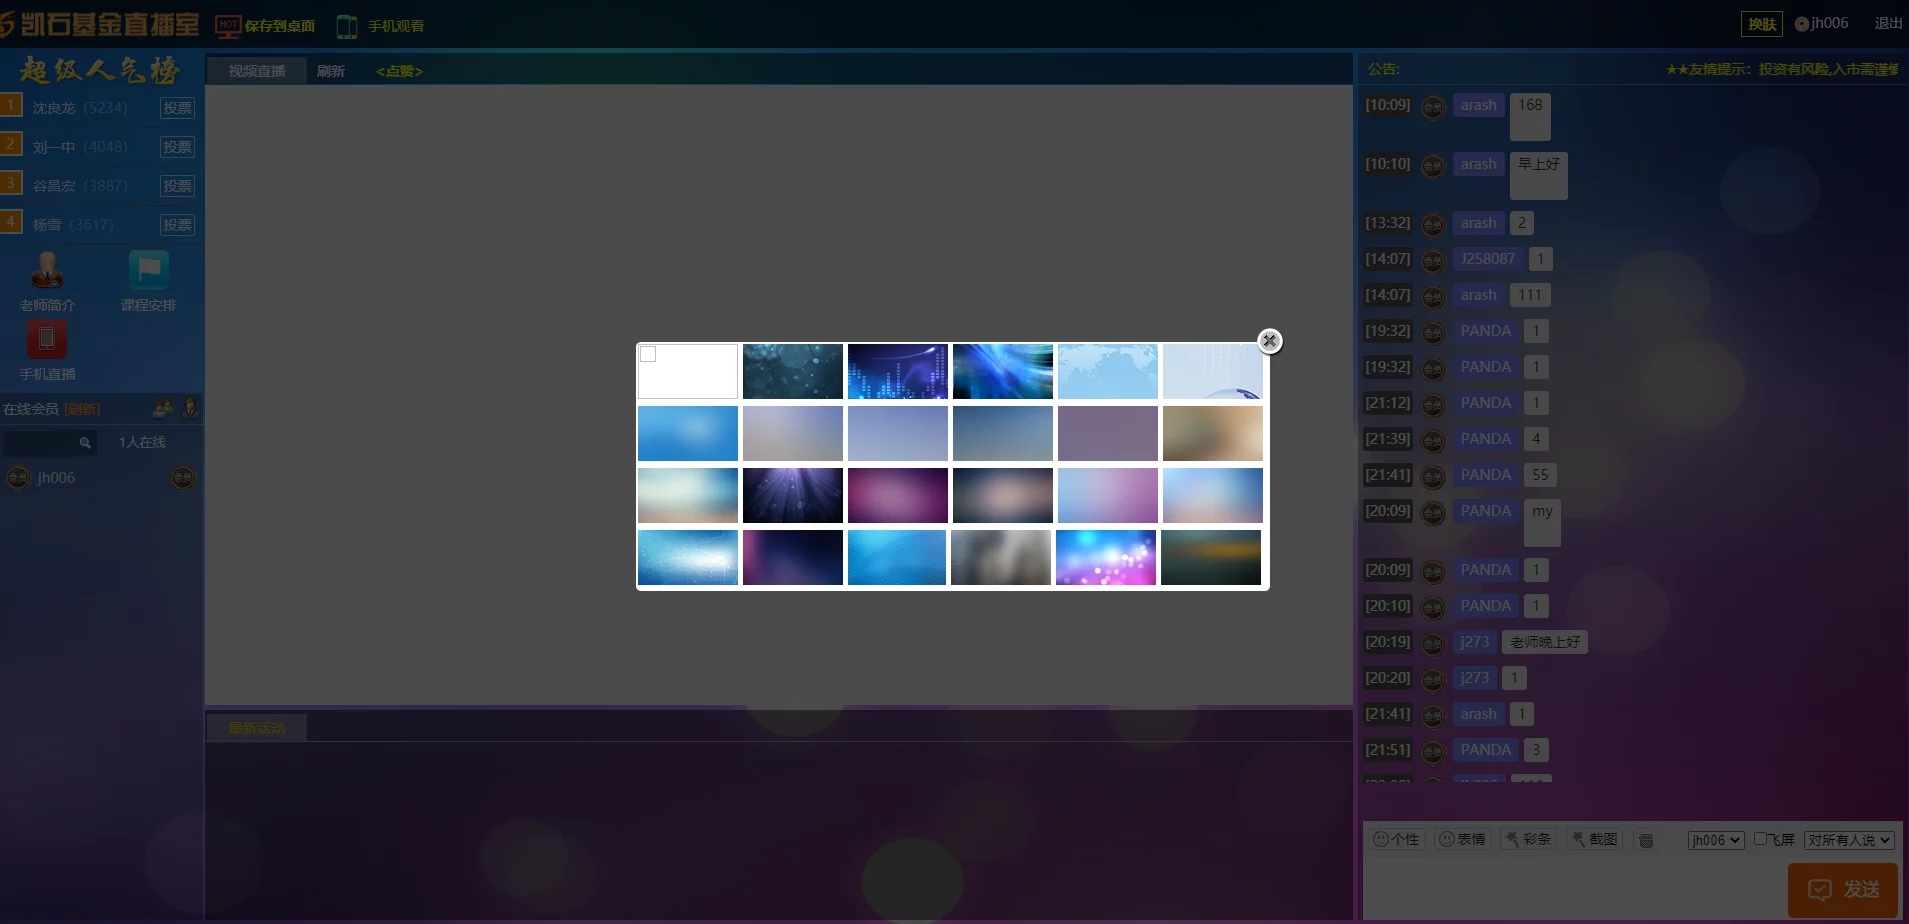Screen dimensions: 1909x924
Task: Tick the checkbox on the white skin thumbnail
Action: [648, 354]
